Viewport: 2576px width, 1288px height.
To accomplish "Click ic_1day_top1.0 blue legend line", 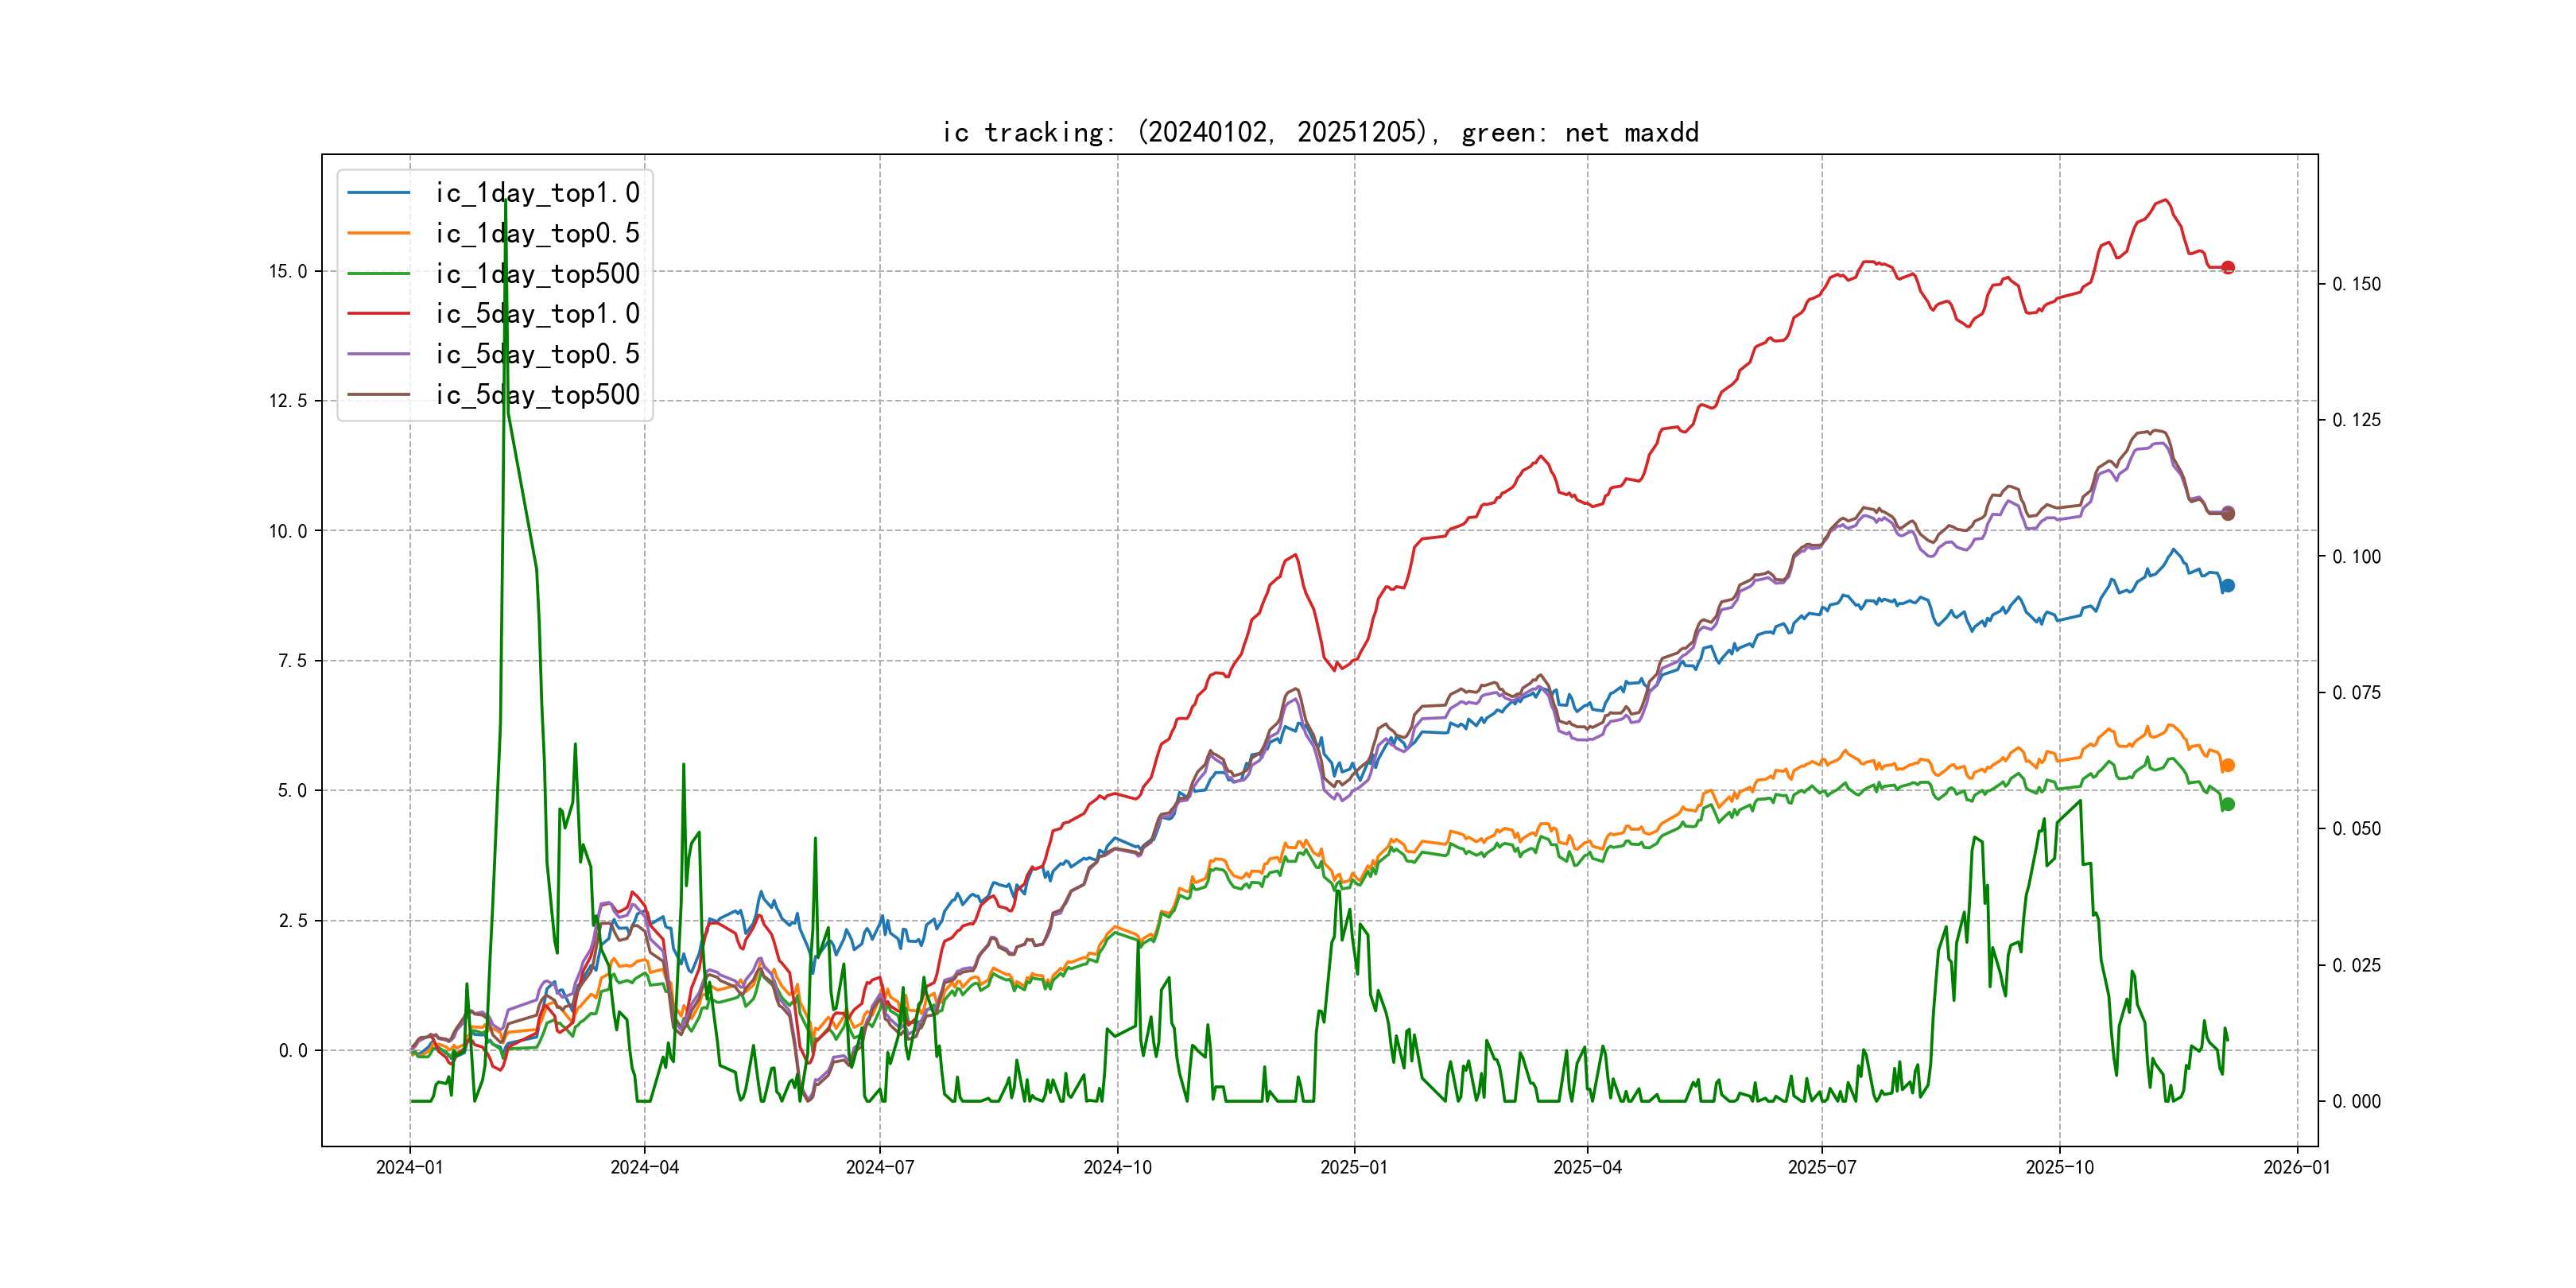I will pos(378,192).
